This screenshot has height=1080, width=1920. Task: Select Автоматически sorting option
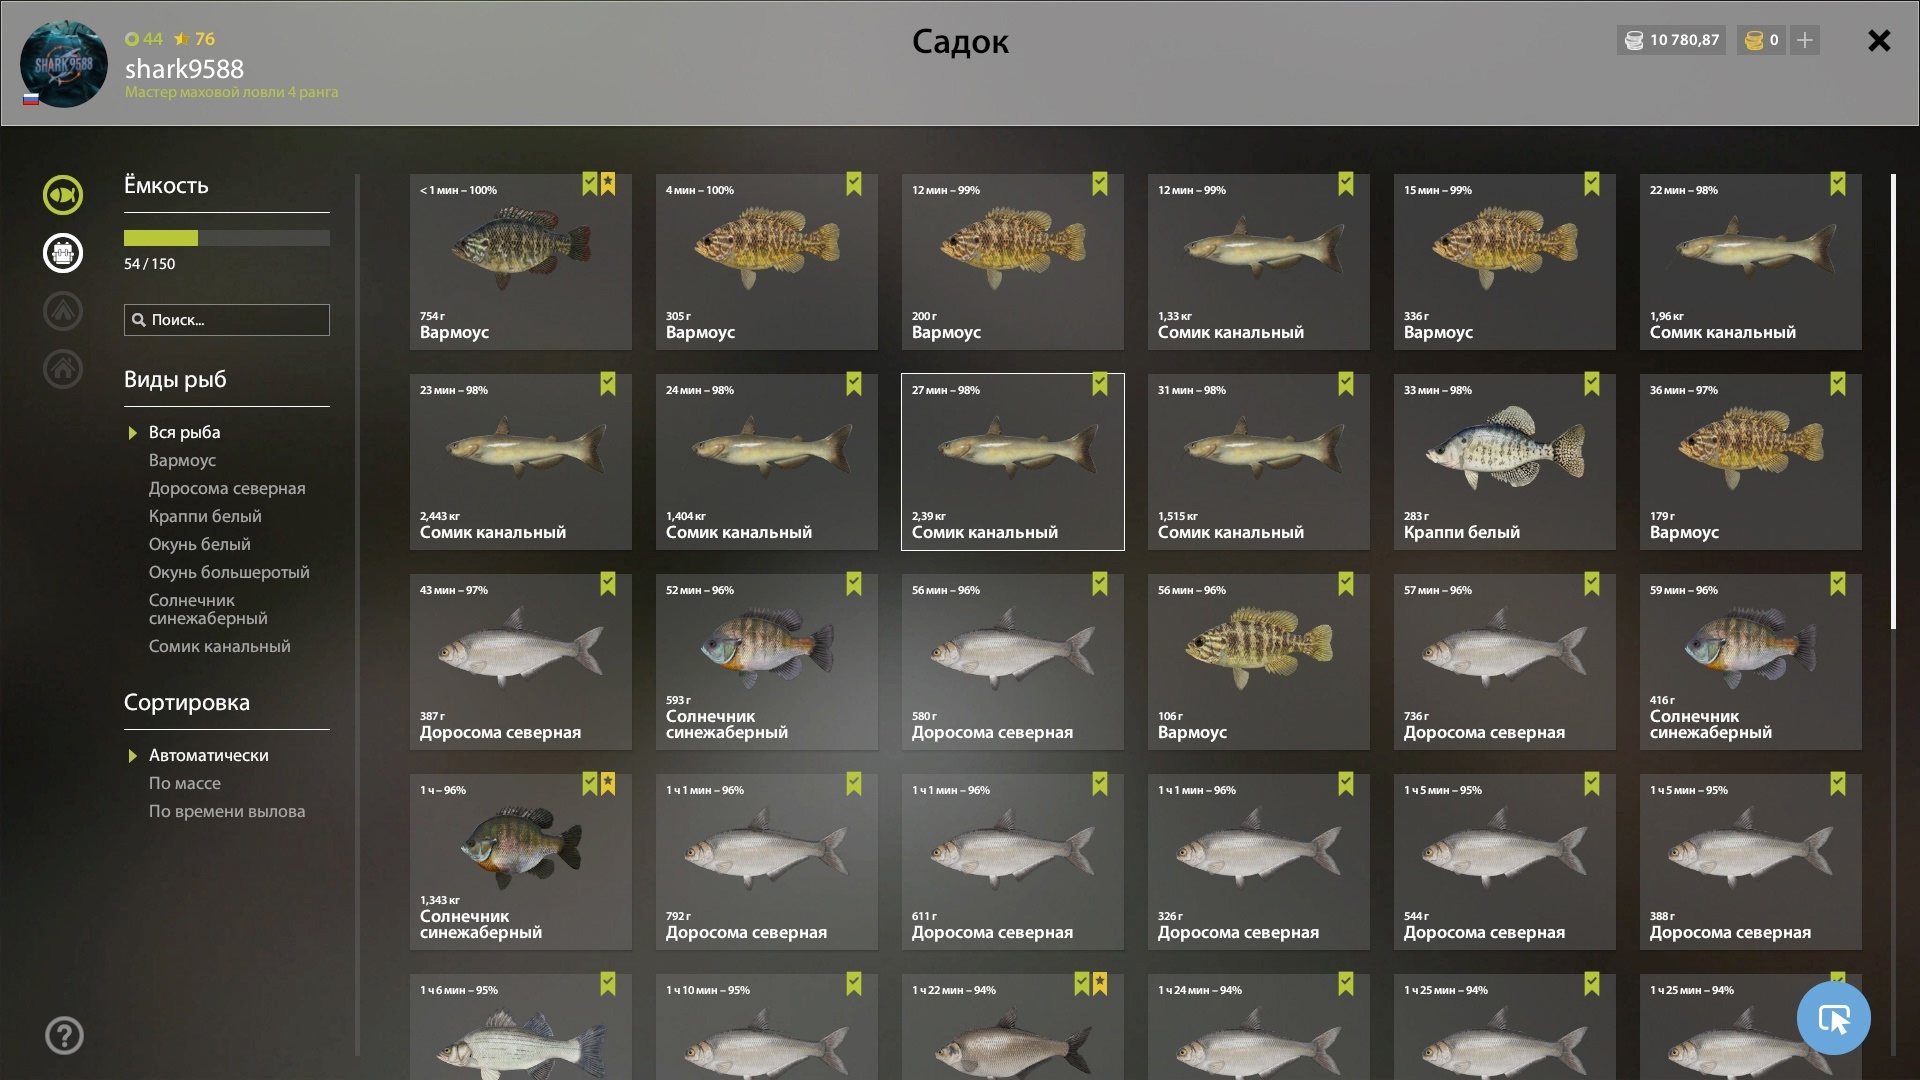click(x=209, y=755)
